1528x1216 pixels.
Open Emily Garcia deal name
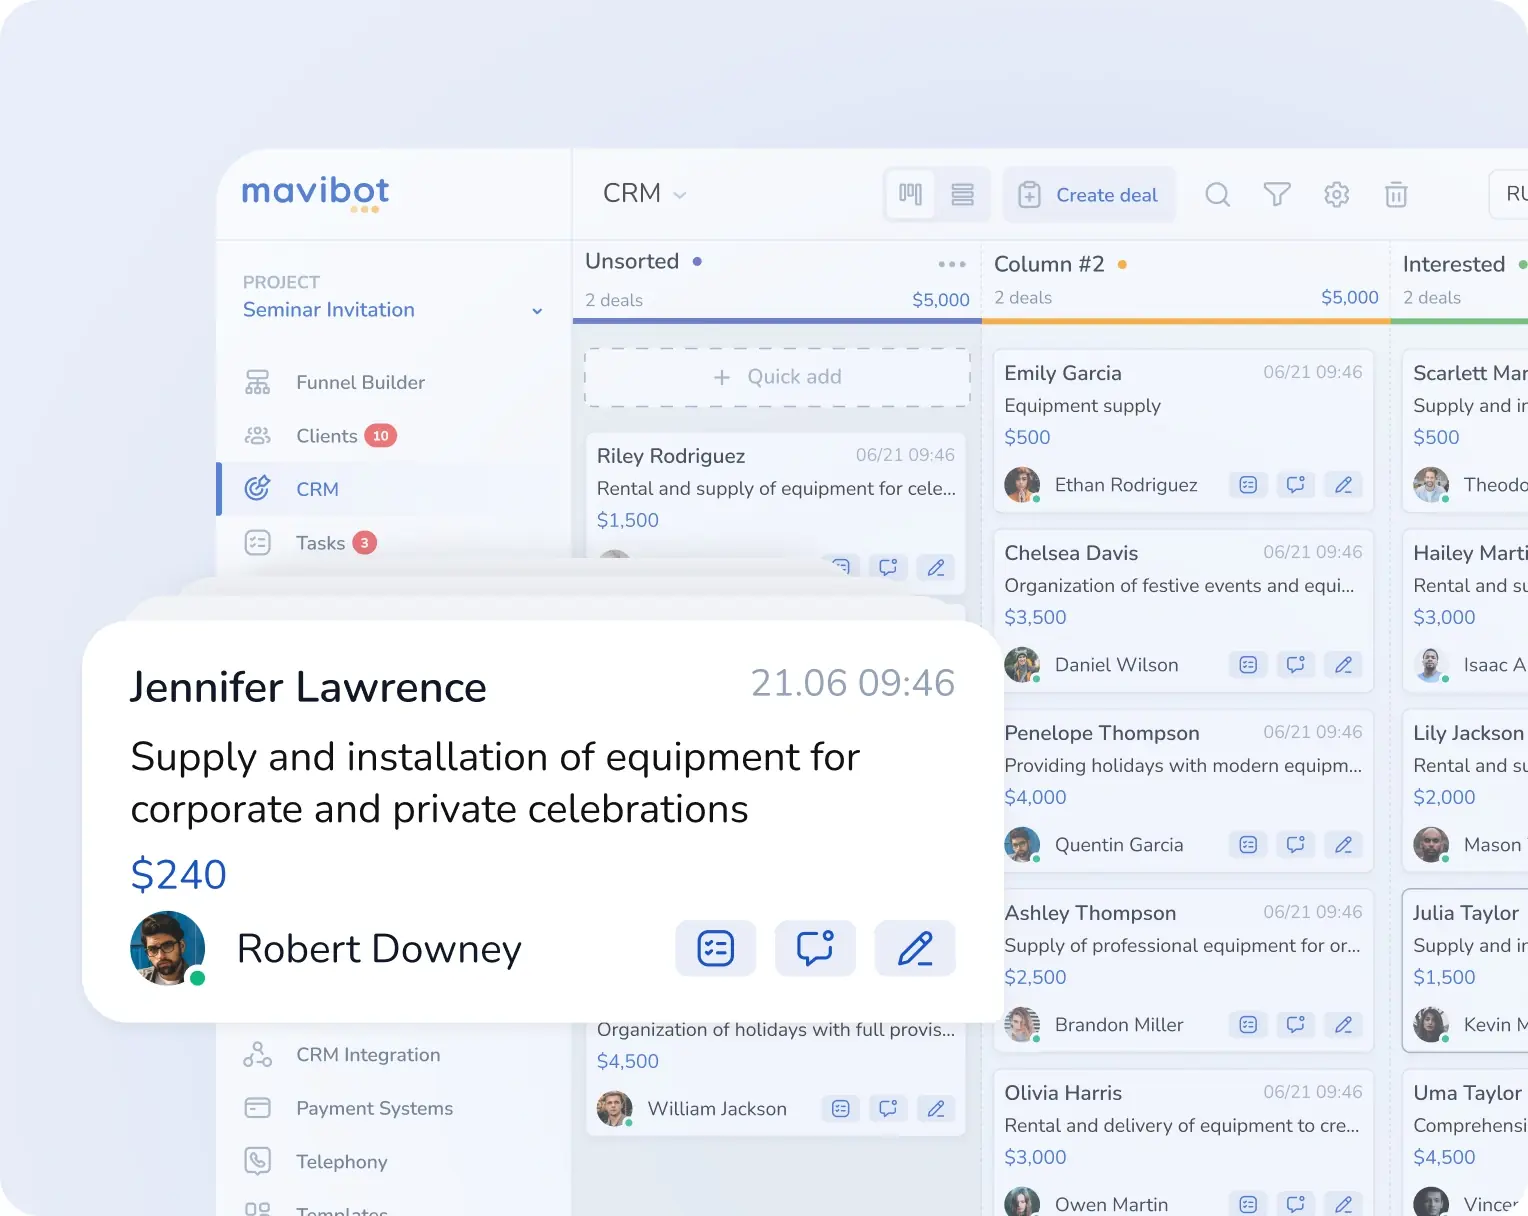[x=1063, y=373]
